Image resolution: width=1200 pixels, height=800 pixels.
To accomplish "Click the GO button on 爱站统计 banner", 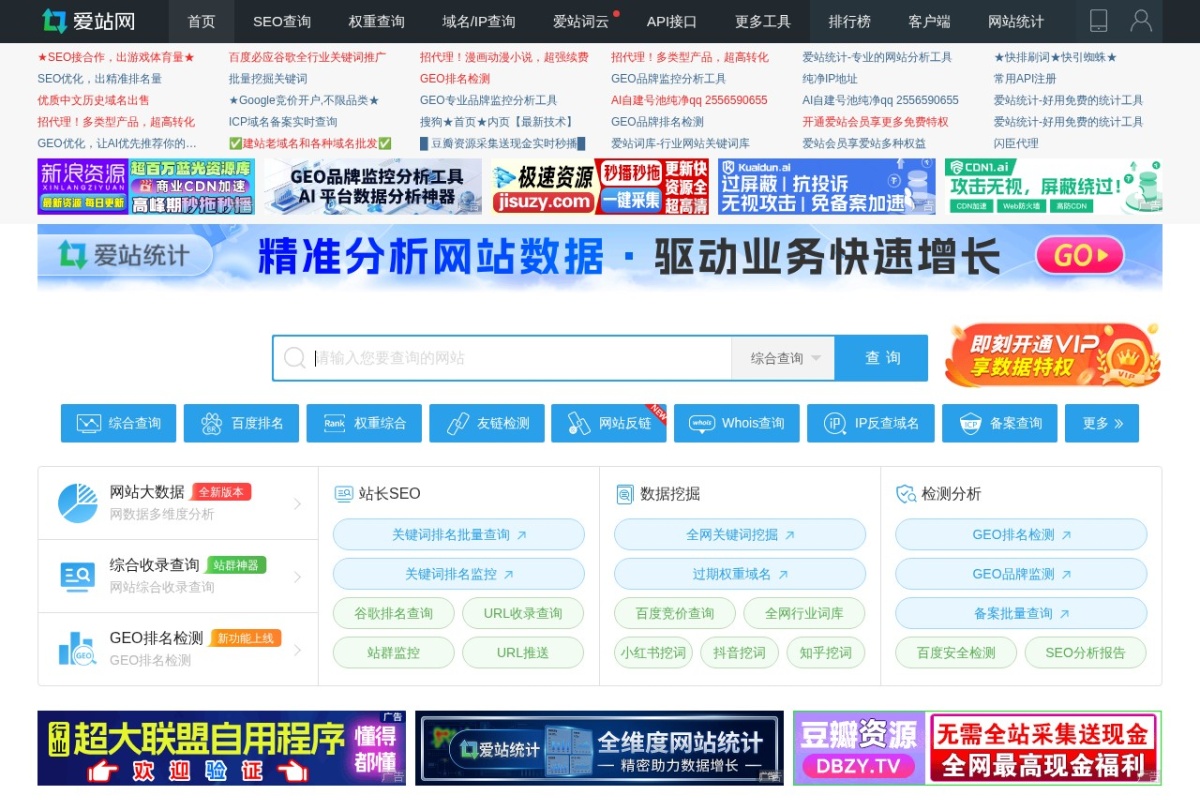I will pos(1079,256).
